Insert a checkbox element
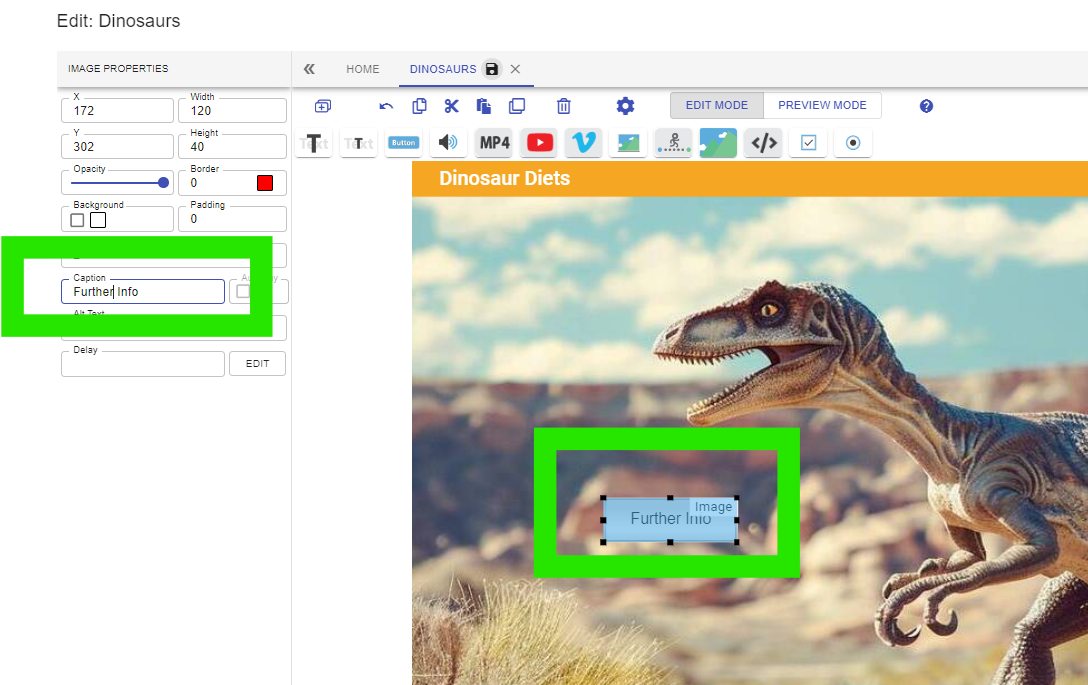Image resolution: width=1088 pixels, height=685 pixels. click(x=808, y=143)
